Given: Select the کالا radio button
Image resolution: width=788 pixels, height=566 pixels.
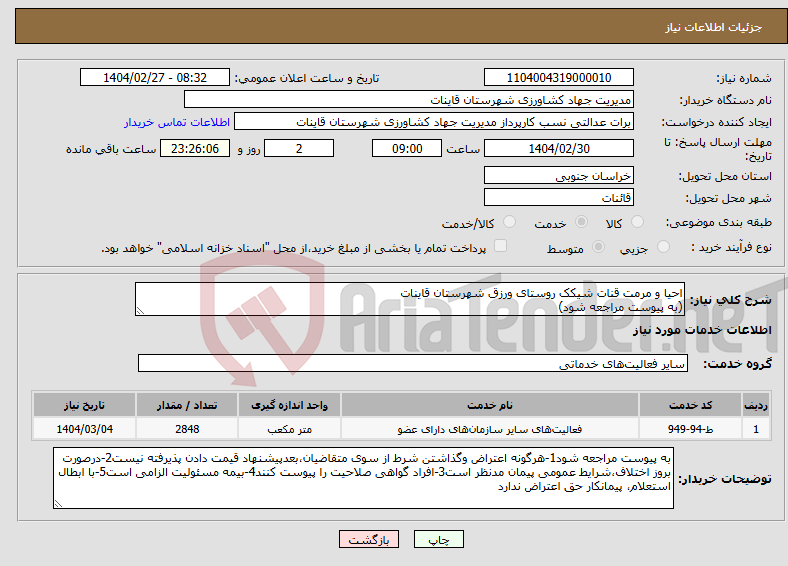Looking at the screenshot, I should [x=637, y=222].
